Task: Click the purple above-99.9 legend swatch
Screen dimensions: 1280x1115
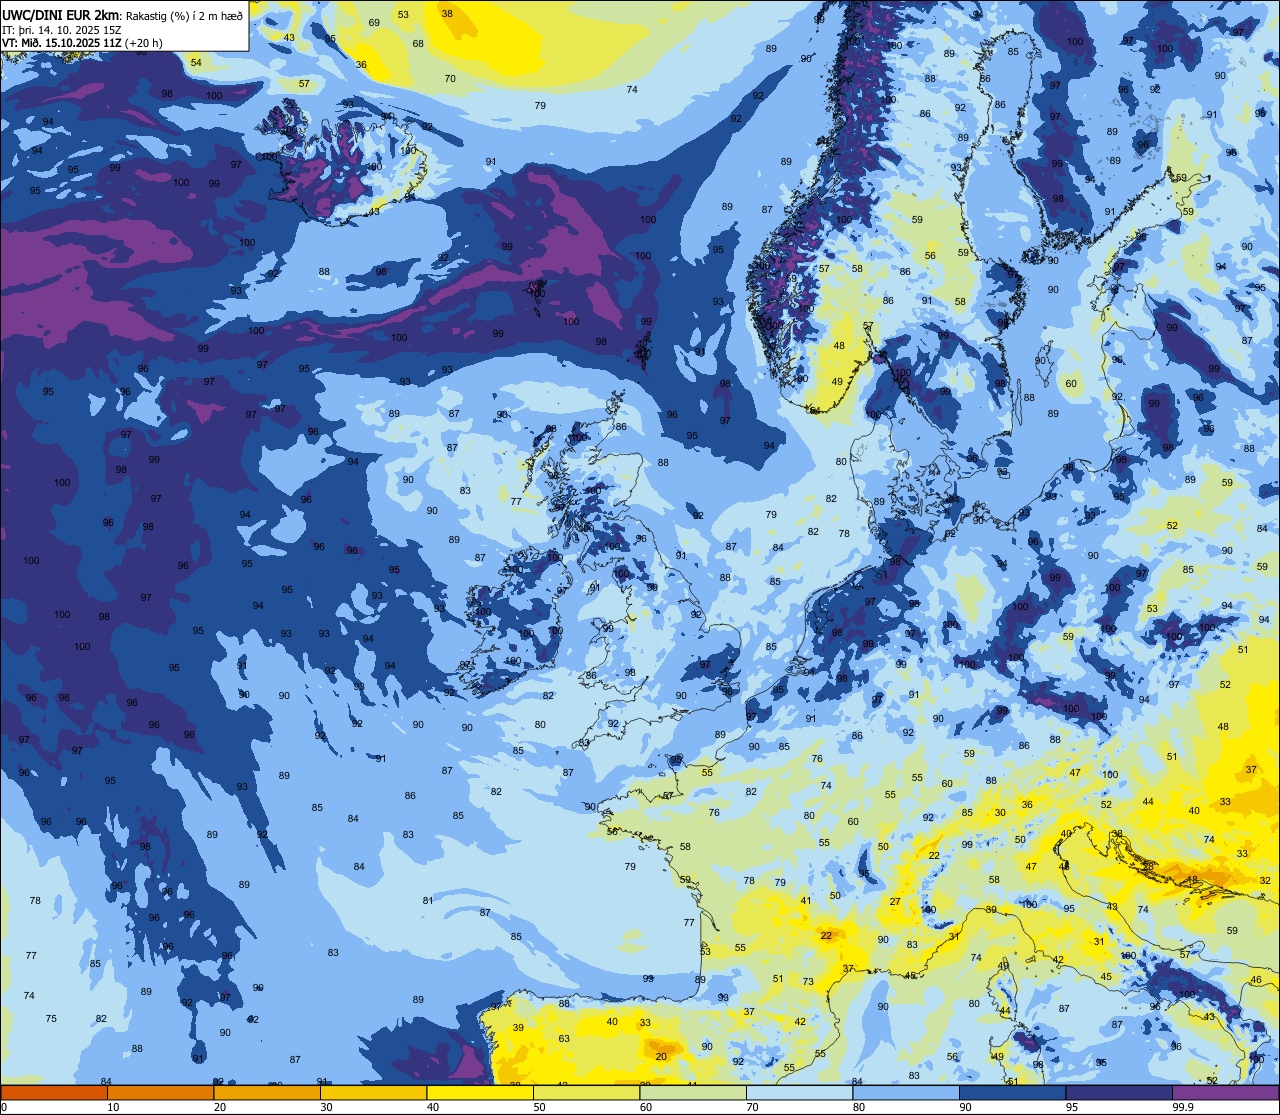Action: pos(1225,1093)
